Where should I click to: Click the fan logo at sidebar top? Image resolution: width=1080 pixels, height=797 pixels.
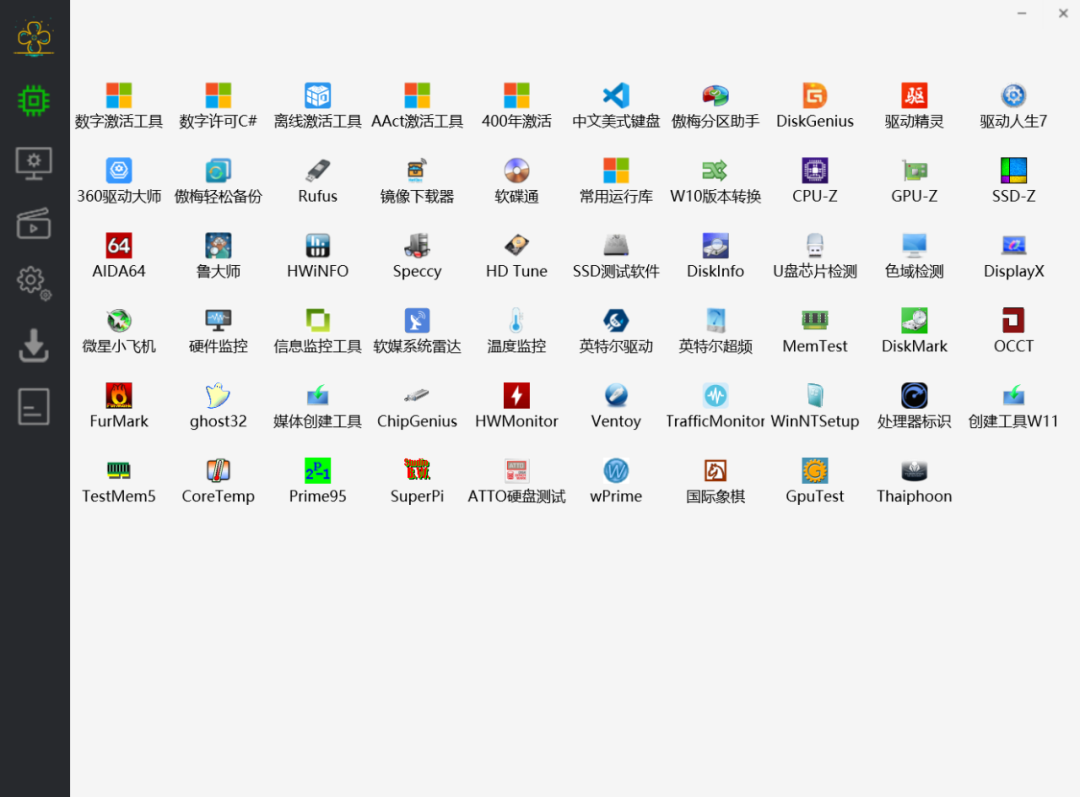coord(34,37)
